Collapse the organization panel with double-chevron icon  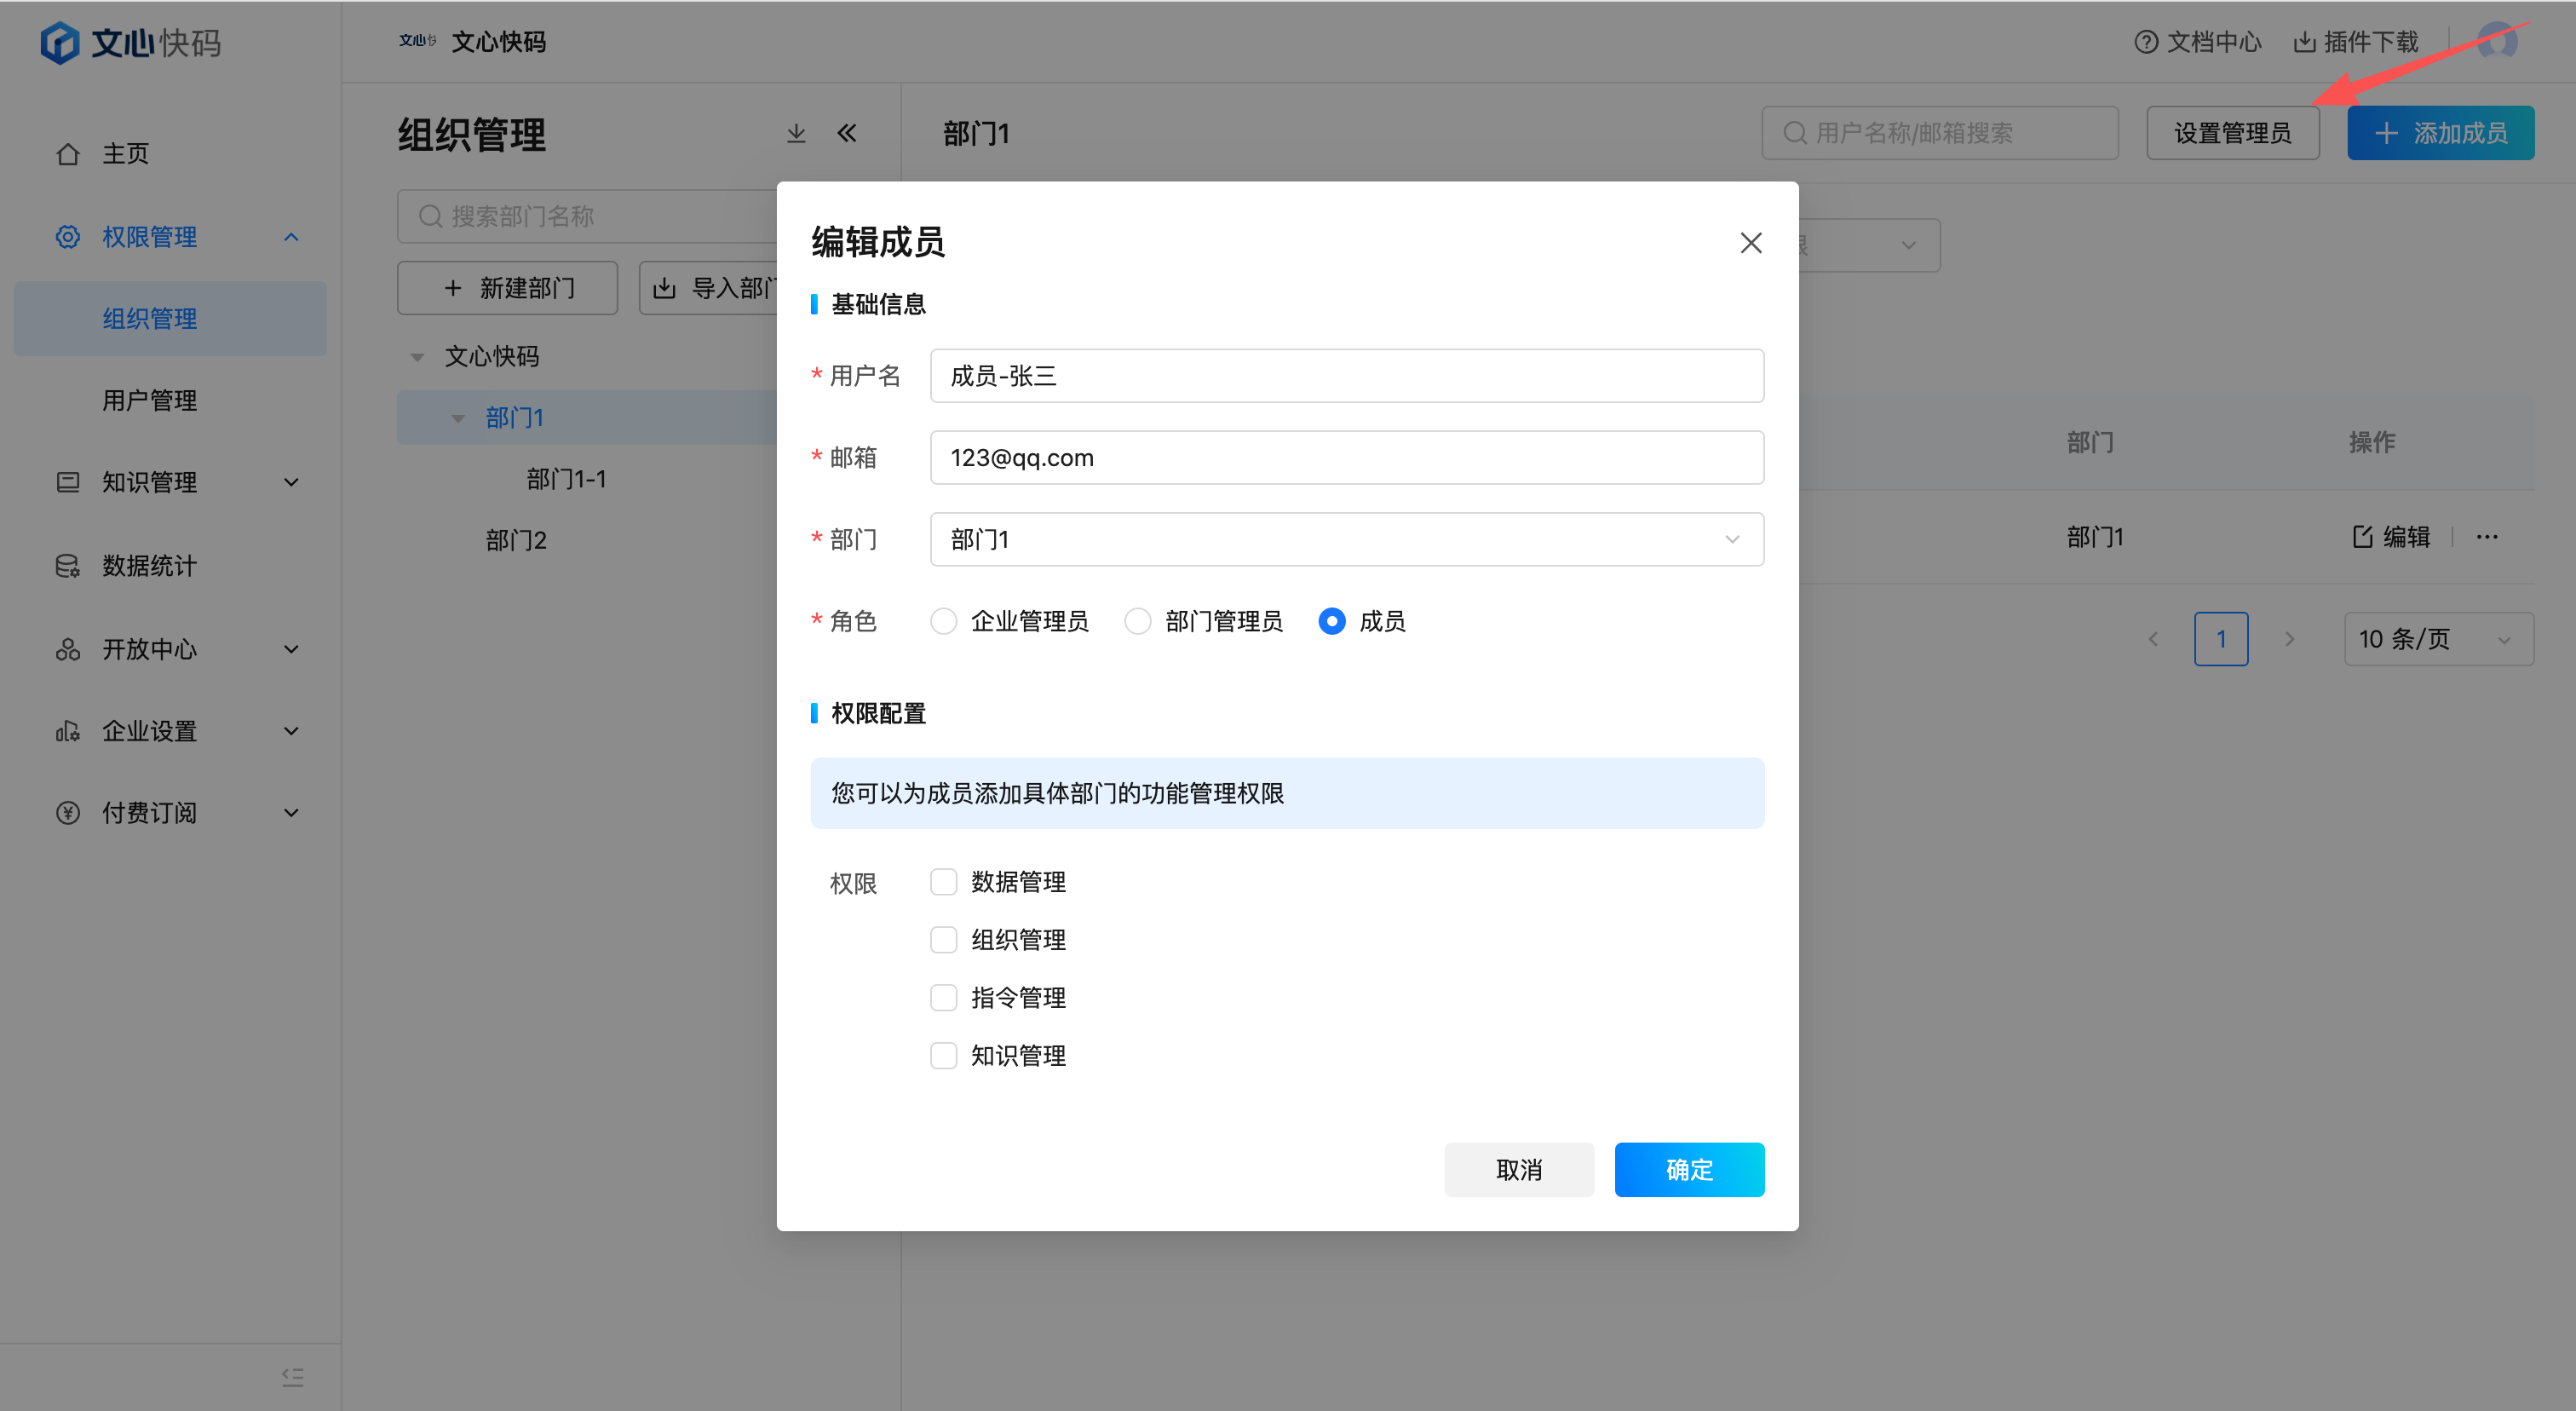(847, 133)
